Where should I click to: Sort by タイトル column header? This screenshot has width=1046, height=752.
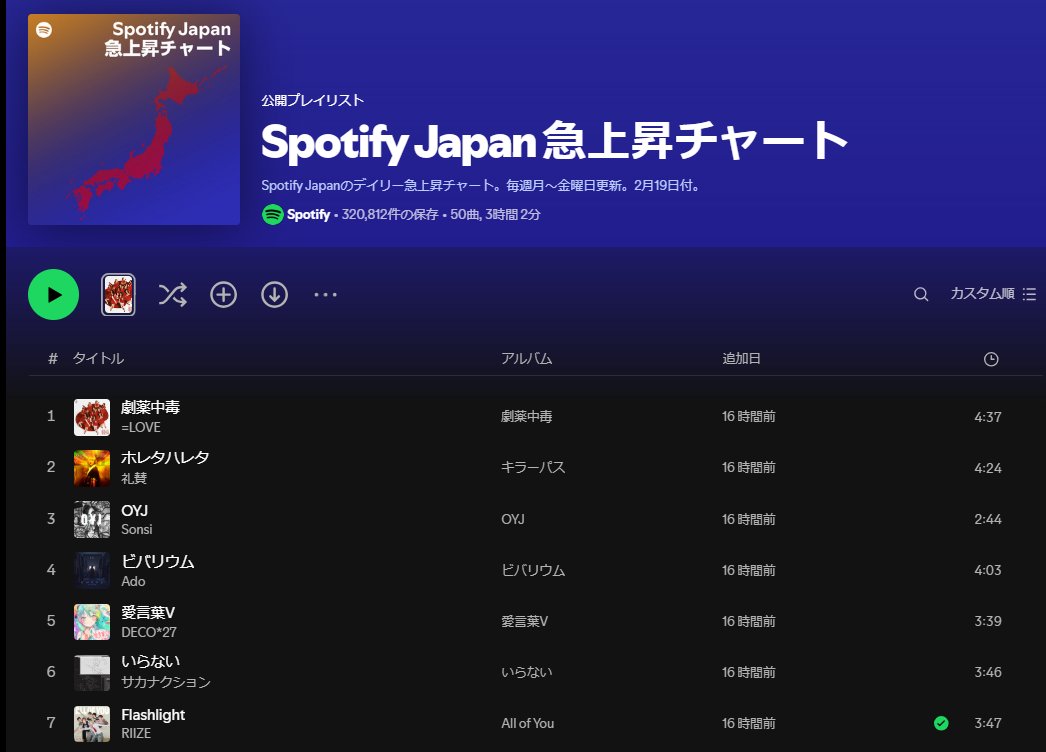click(98, 358)
